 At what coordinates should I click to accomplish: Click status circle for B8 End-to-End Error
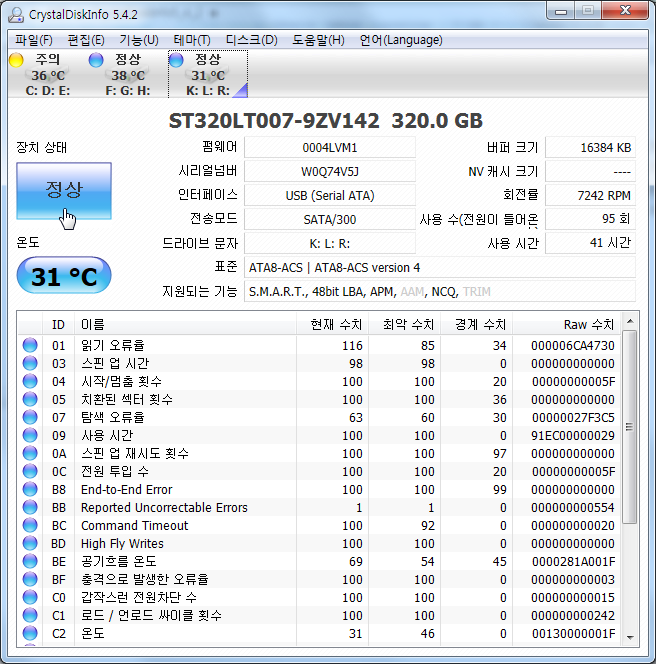click(x=30, y=489)
